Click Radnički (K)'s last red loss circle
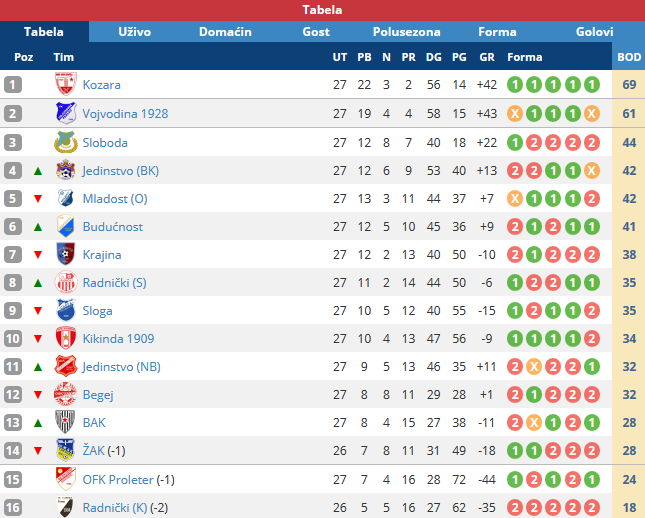The width and height of the screenshot is (645, 518). pos(592,508)
